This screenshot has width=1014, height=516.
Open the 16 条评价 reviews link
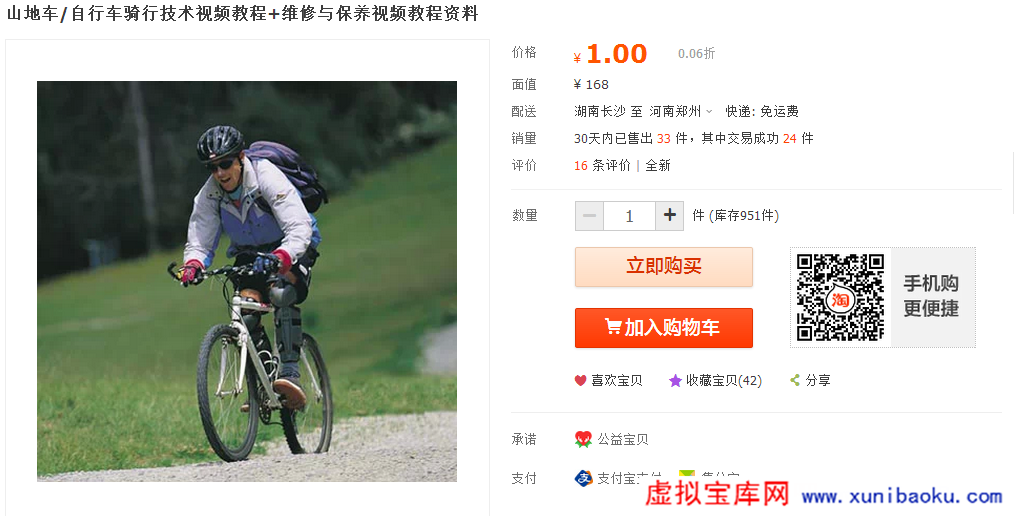602,166
